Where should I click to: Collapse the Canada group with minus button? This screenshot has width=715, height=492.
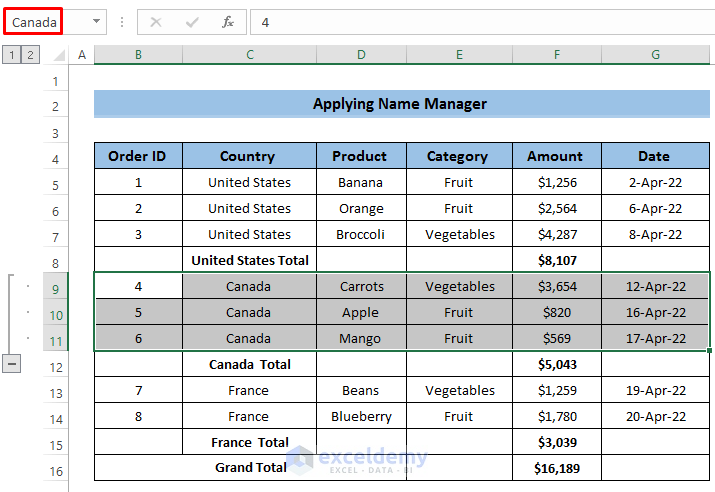[12, 364]
